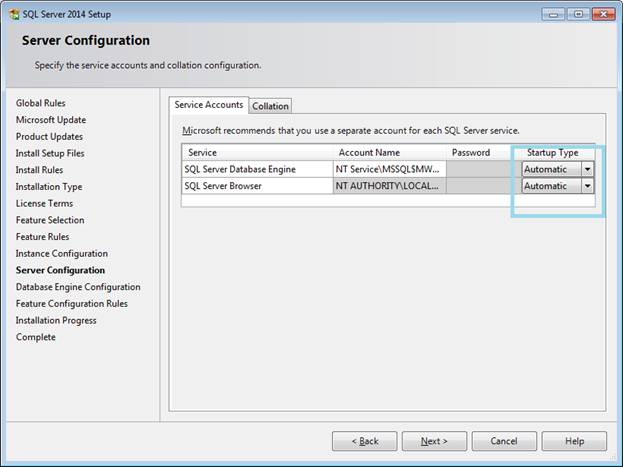Click Install Setup Files step
This screenshot has height=467, width=623.
click(x=50, y=153)
